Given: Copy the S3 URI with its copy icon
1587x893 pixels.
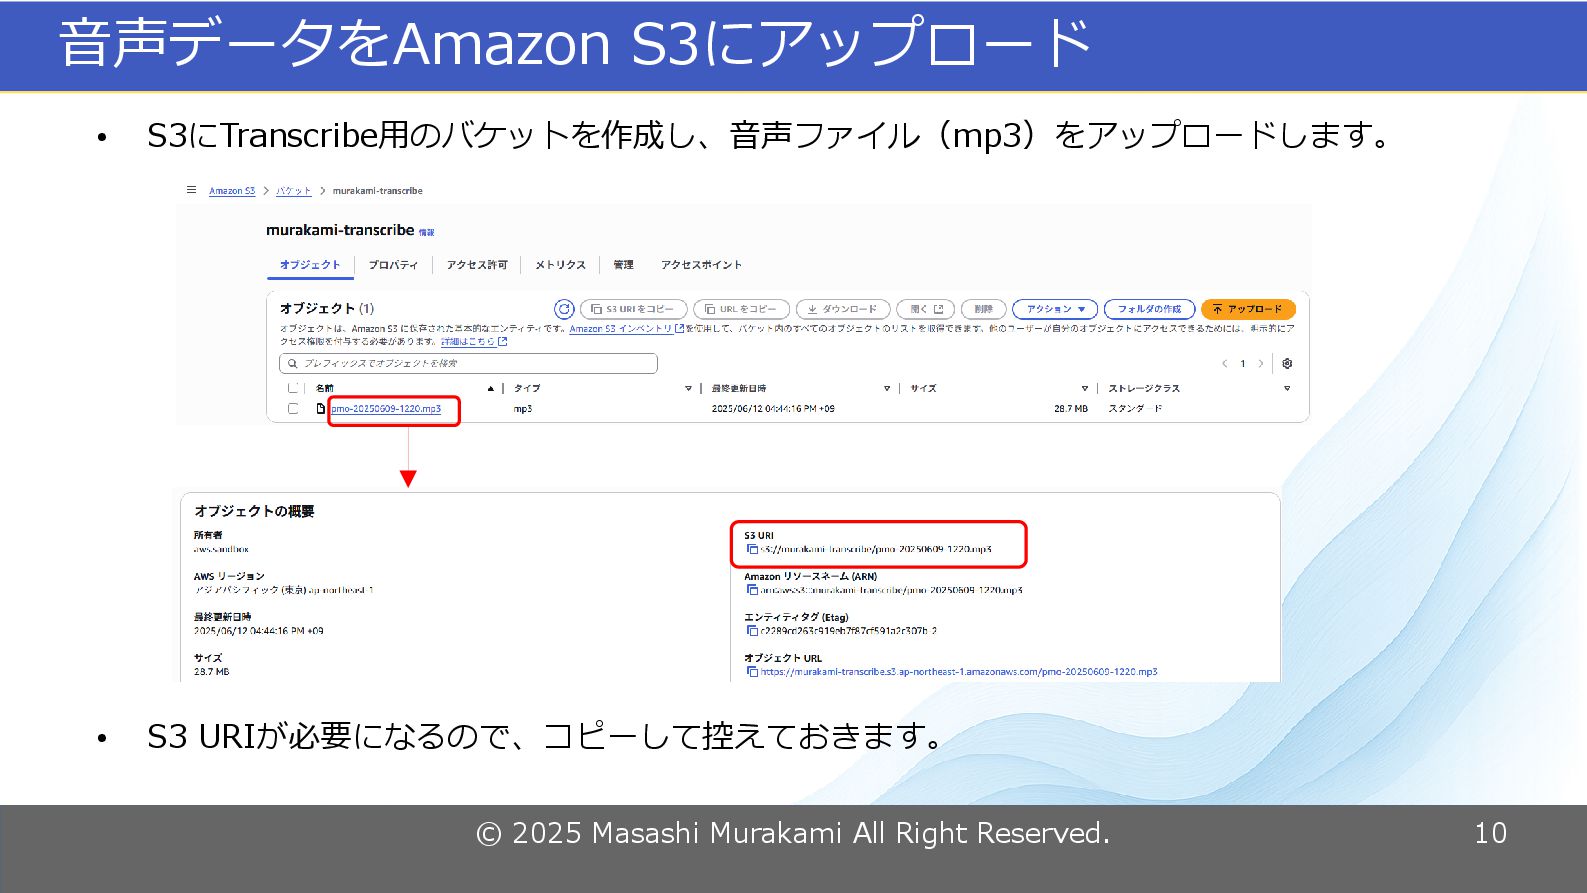Looking at the screenshot, I should click(x=752, y=549).
